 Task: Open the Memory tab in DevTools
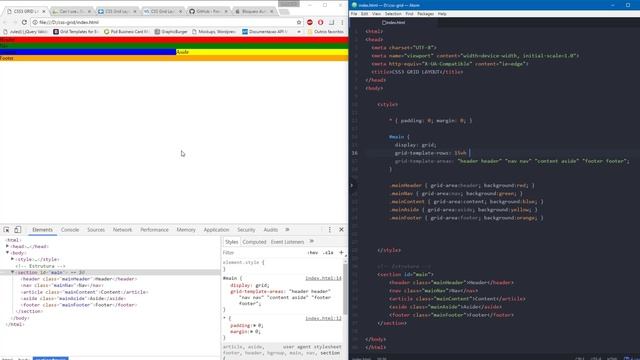pyautogui.click(x=186, y=230)
